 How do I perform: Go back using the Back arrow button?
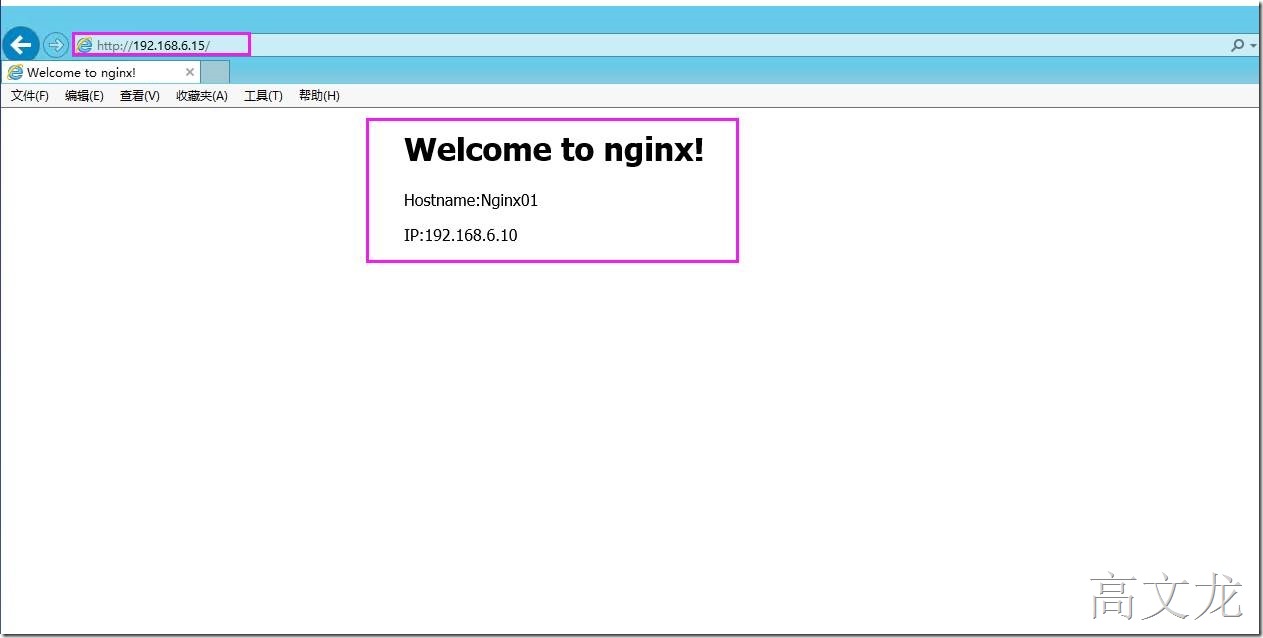tap(21, 45)
